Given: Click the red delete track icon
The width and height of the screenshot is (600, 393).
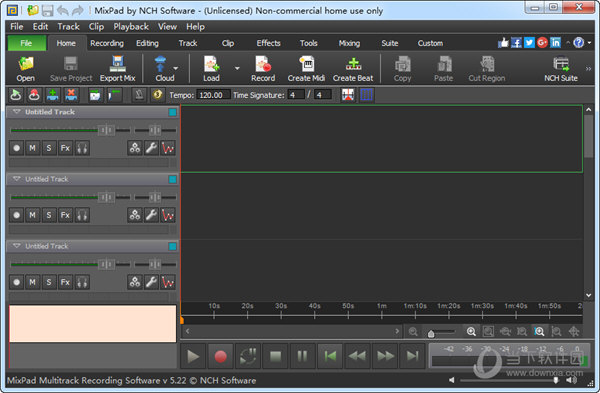Looking at the screenshot, I should click(x=71, y=95).
